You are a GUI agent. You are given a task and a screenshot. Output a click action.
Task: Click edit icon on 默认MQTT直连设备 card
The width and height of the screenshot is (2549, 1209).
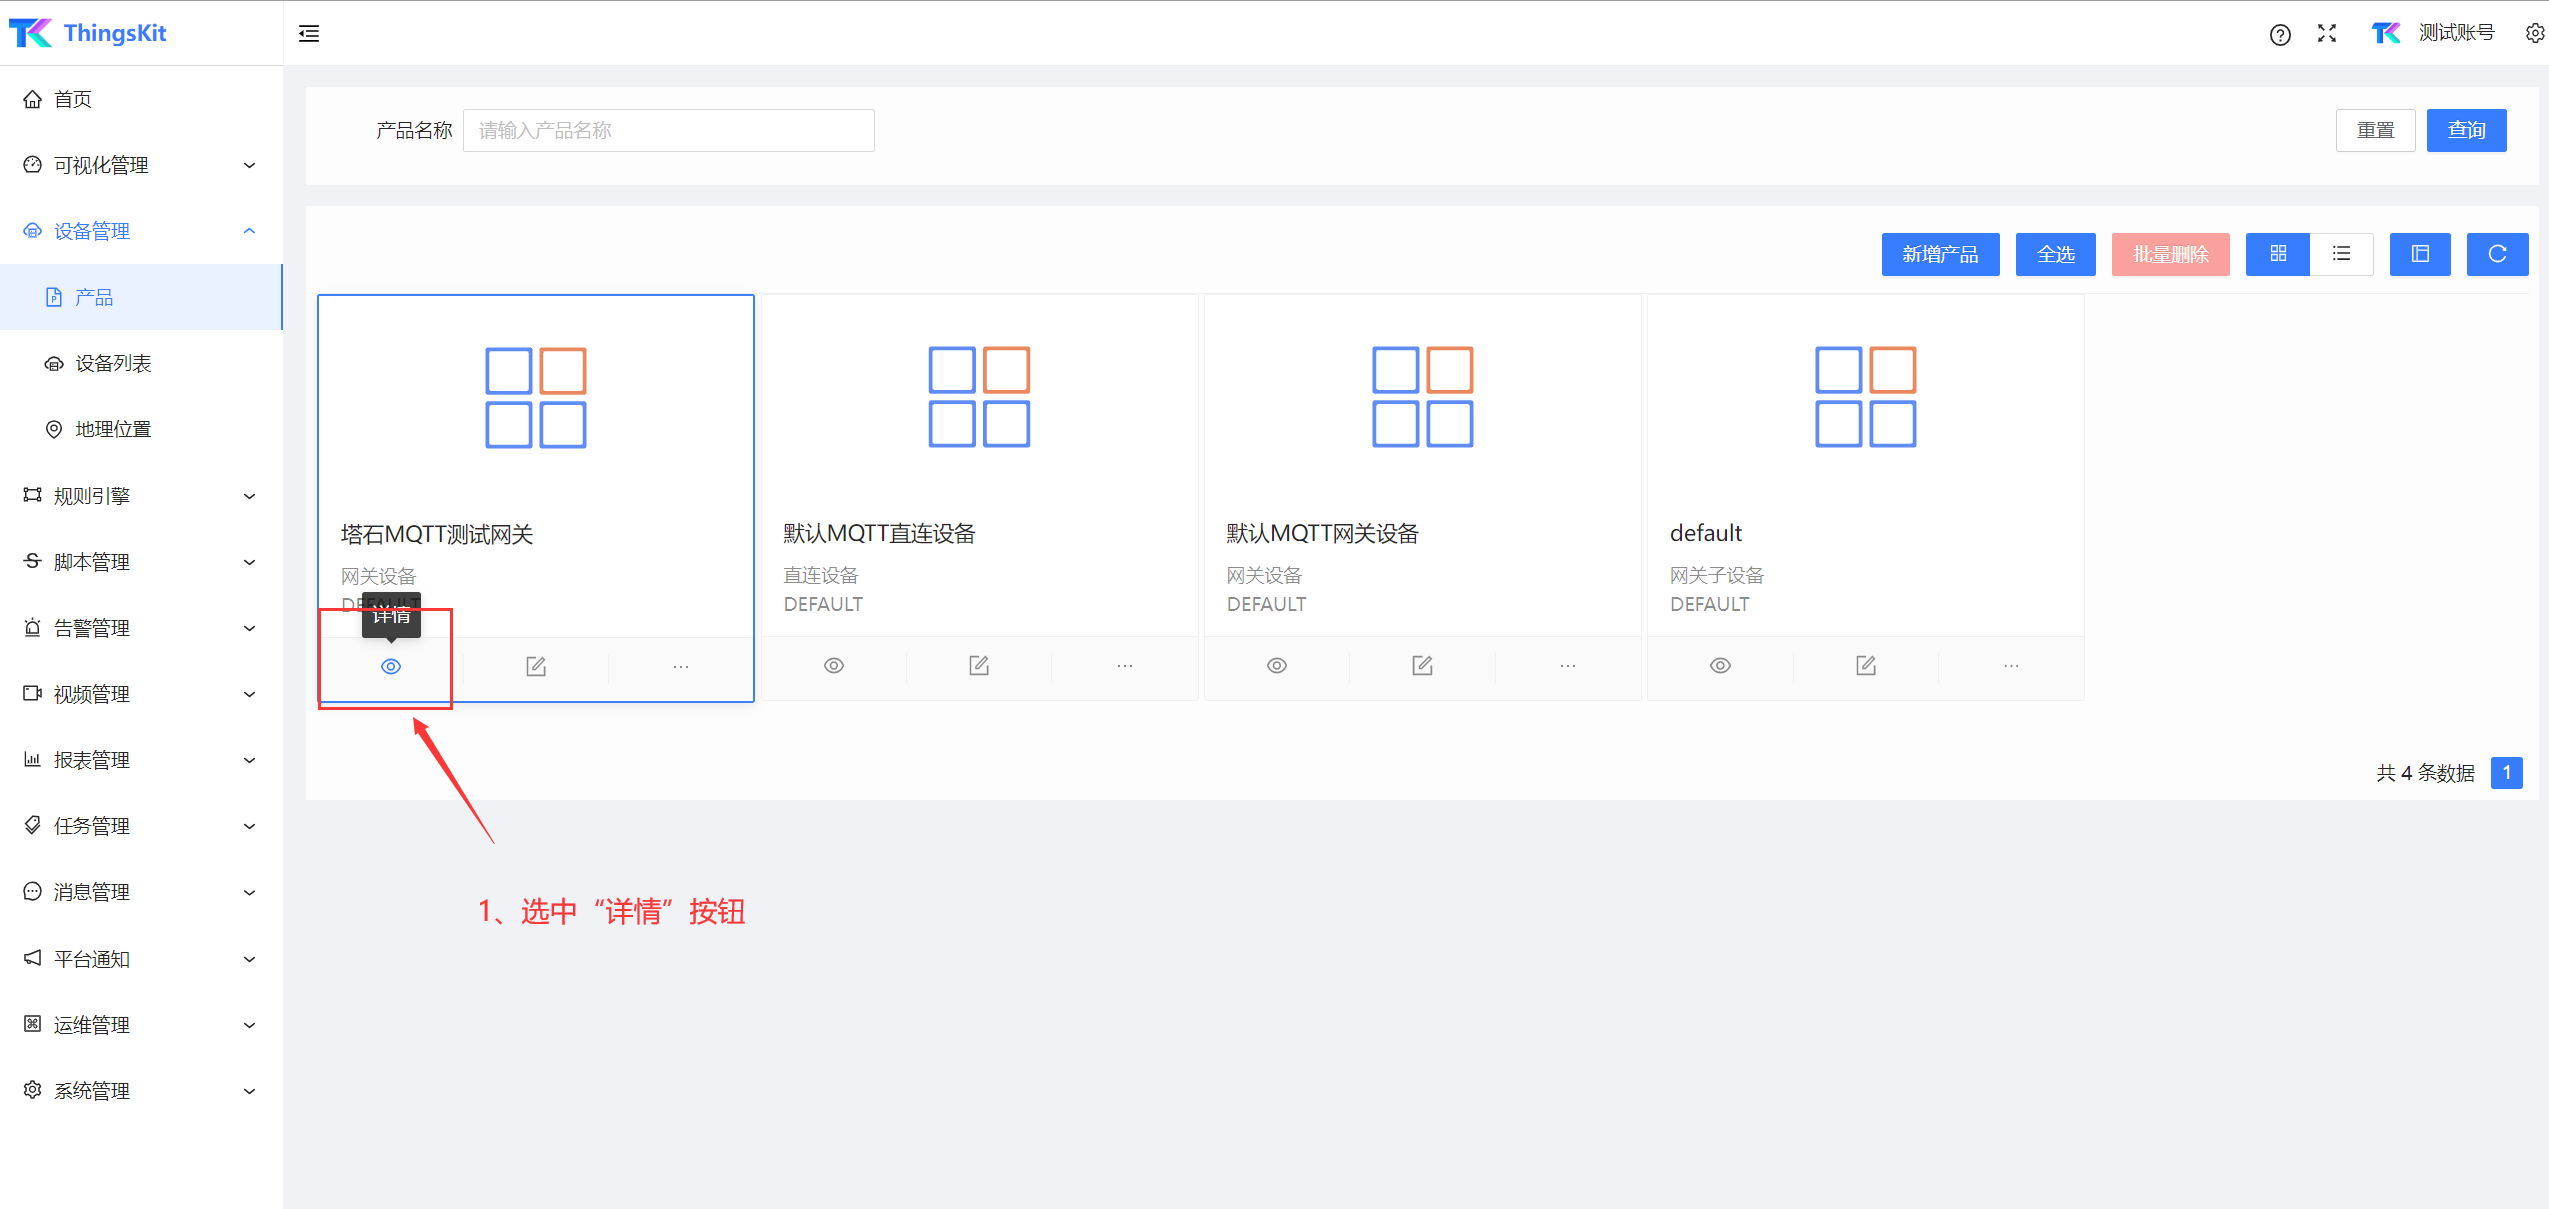click(x=979, y=666)
